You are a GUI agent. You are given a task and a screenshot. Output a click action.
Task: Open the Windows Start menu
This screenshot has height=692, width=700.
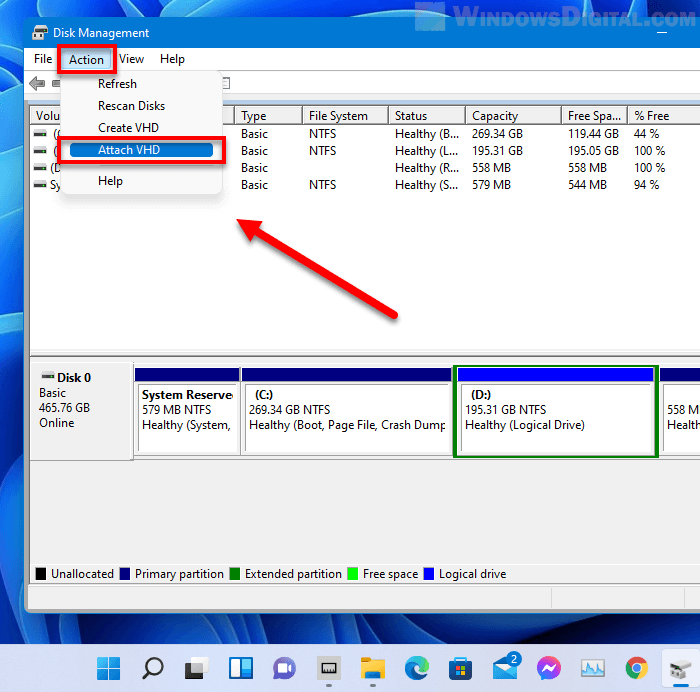point(108,668)
